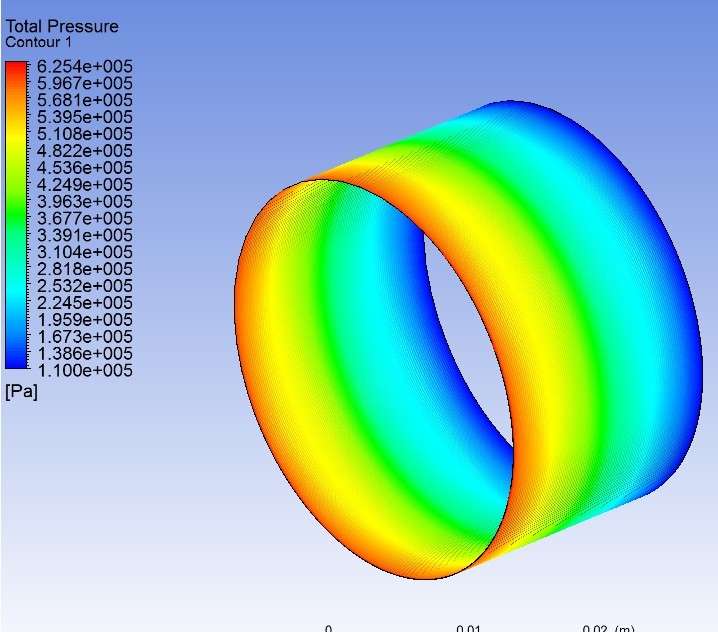
Task: Select legend value 2.245e+005
Action: [85, 303]
